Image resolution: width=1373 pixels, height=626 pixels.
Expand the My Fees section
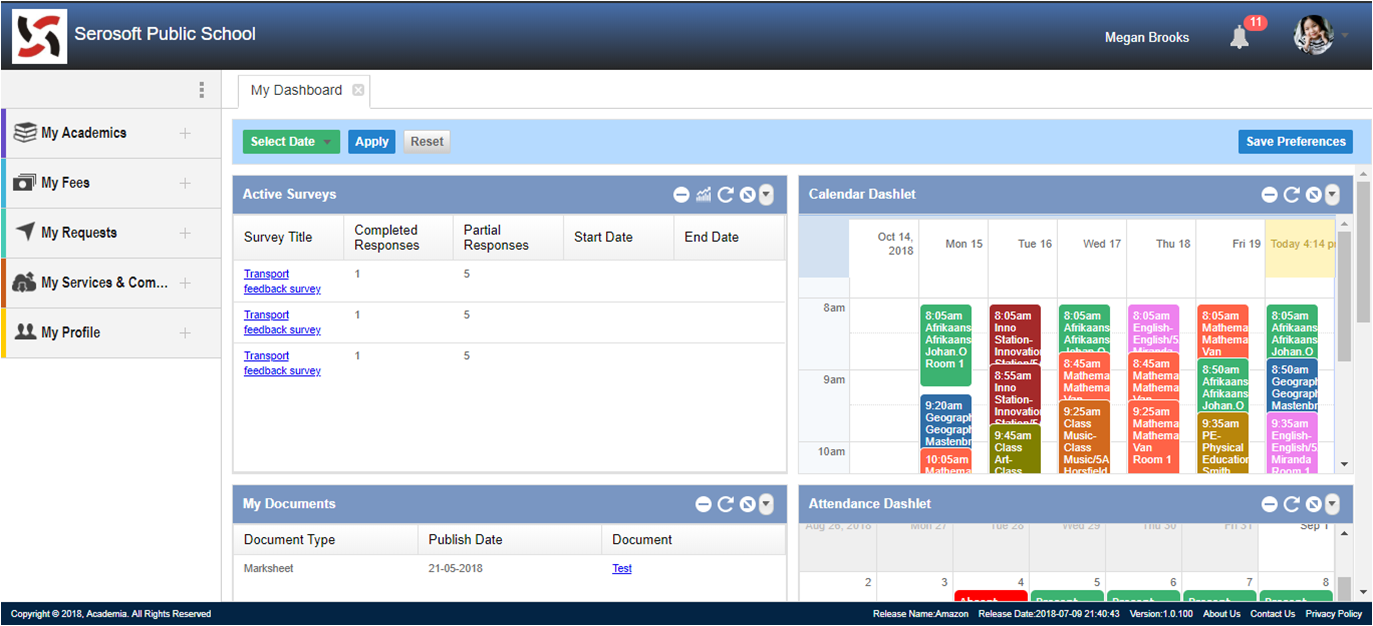[185, 183]
